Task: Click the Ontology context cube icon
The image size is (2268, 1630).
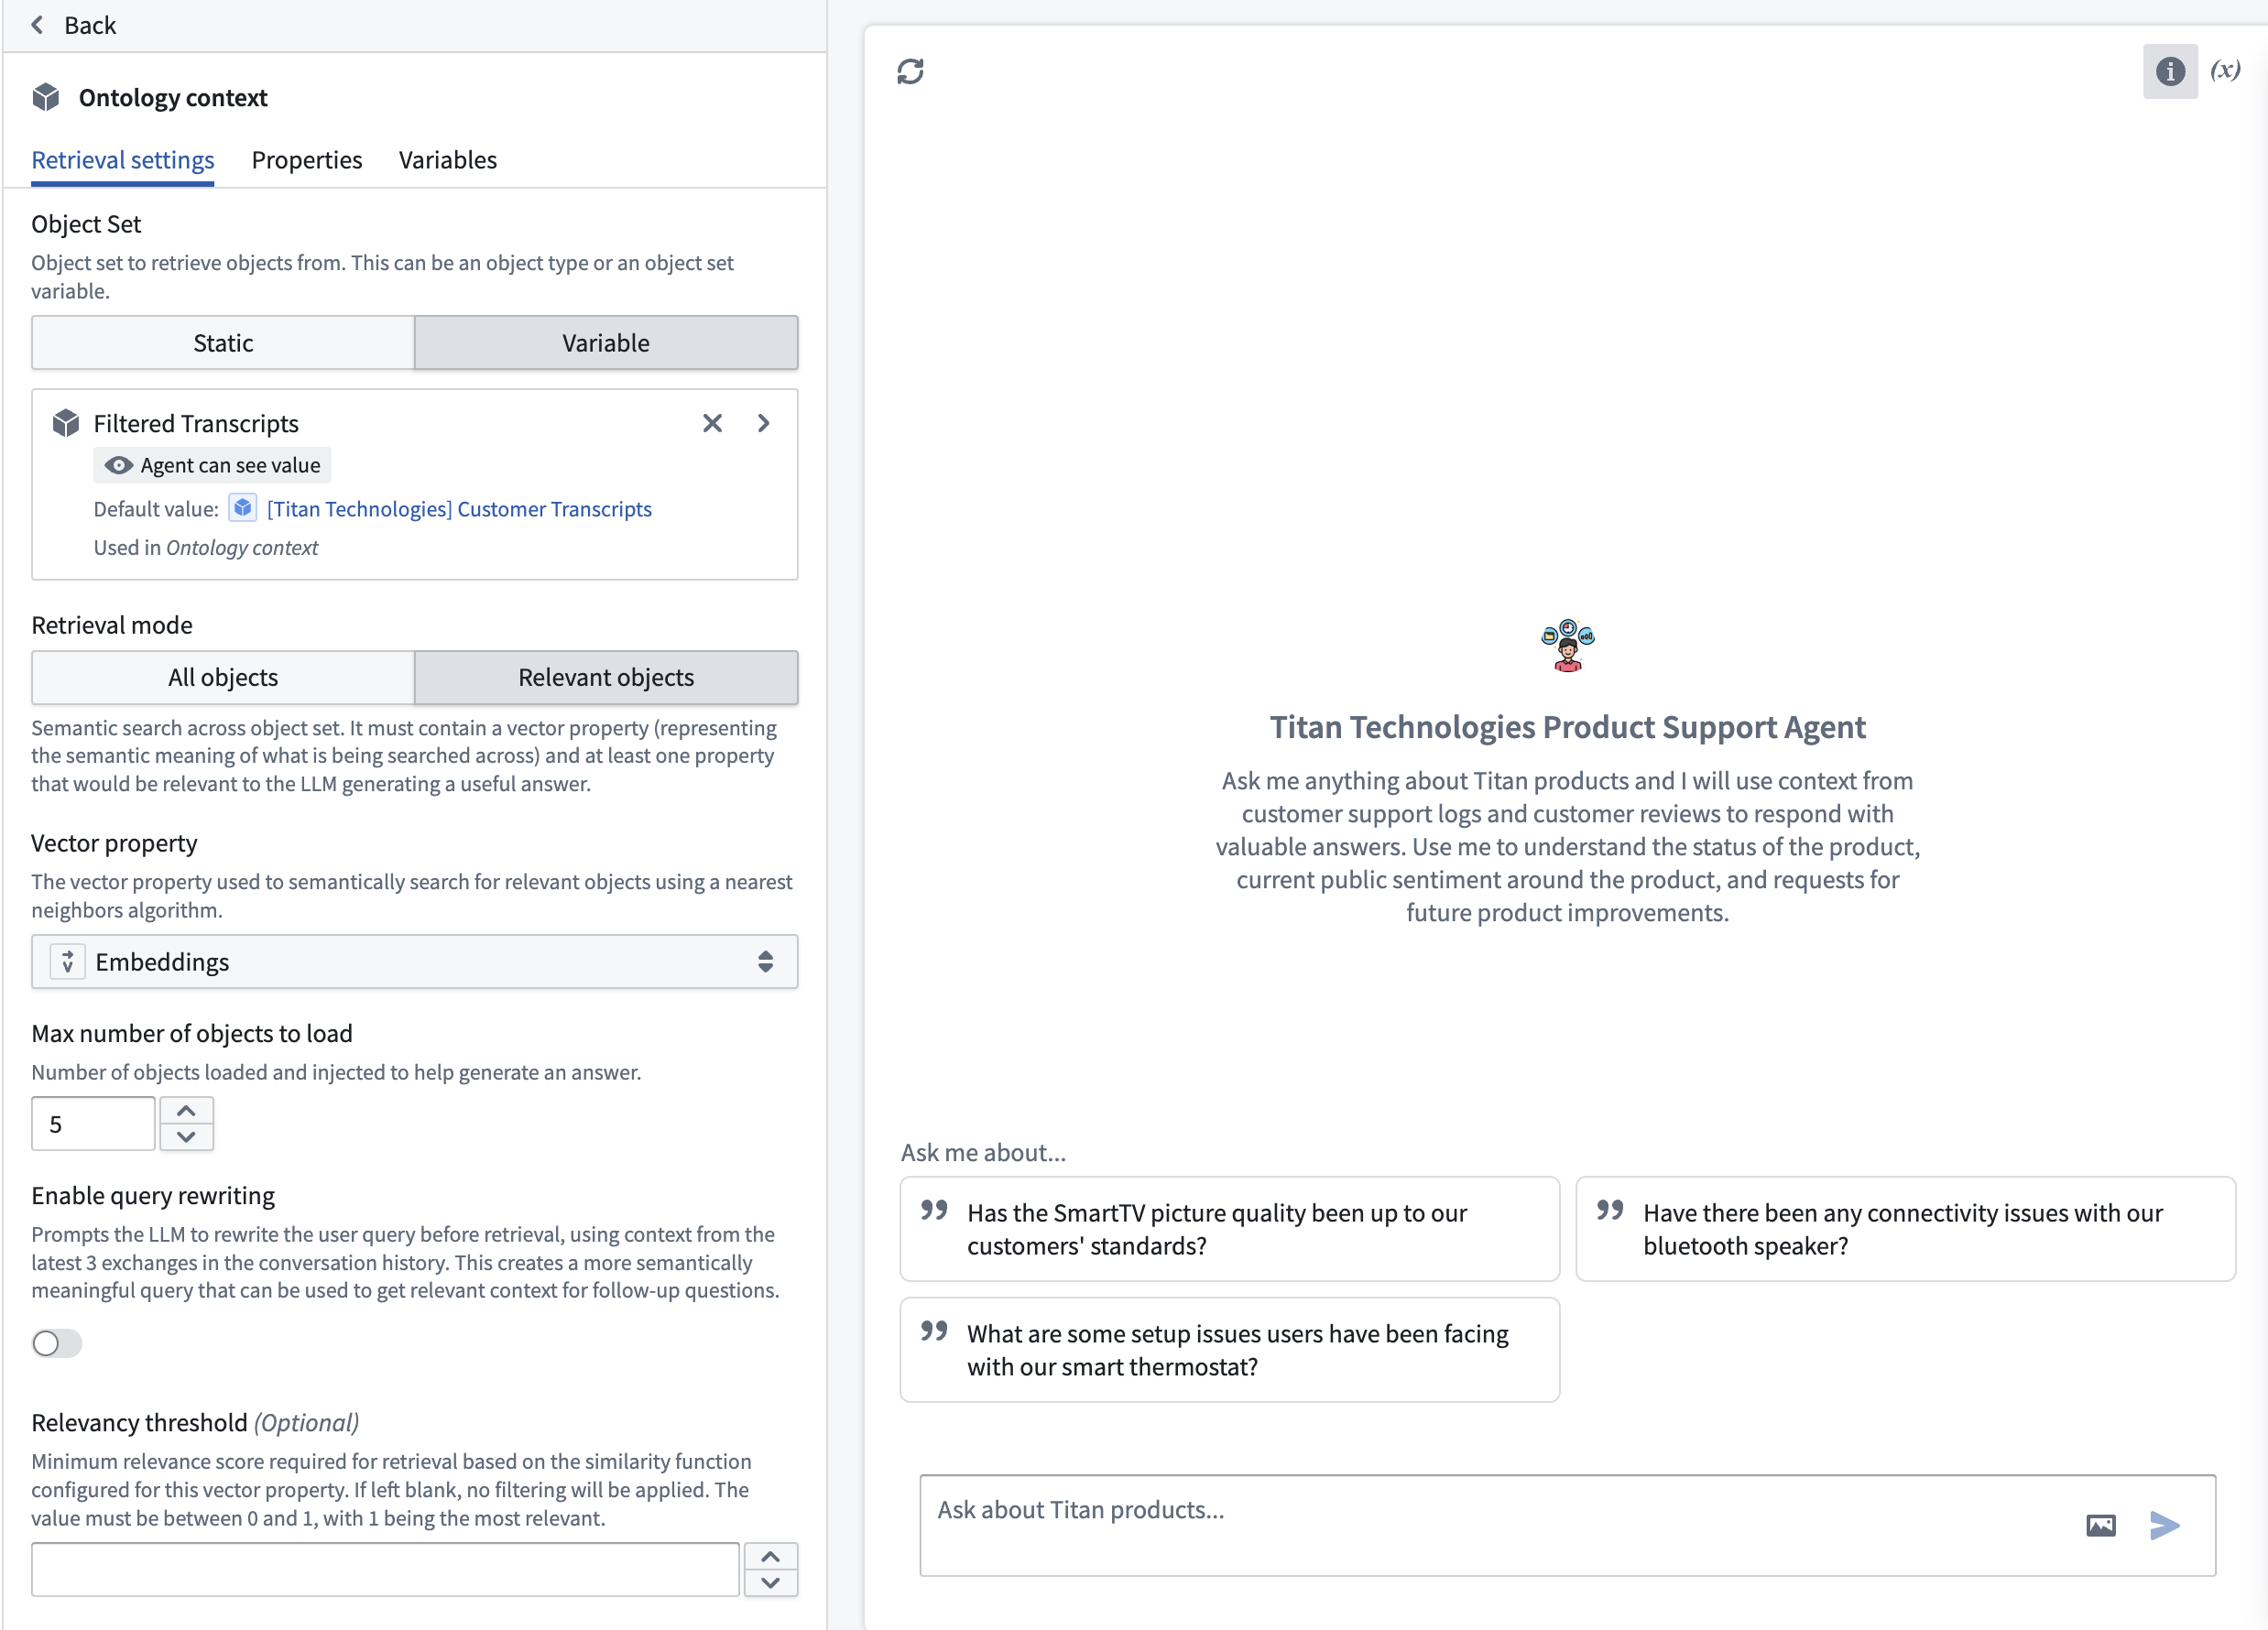Action: click(44, 96)
